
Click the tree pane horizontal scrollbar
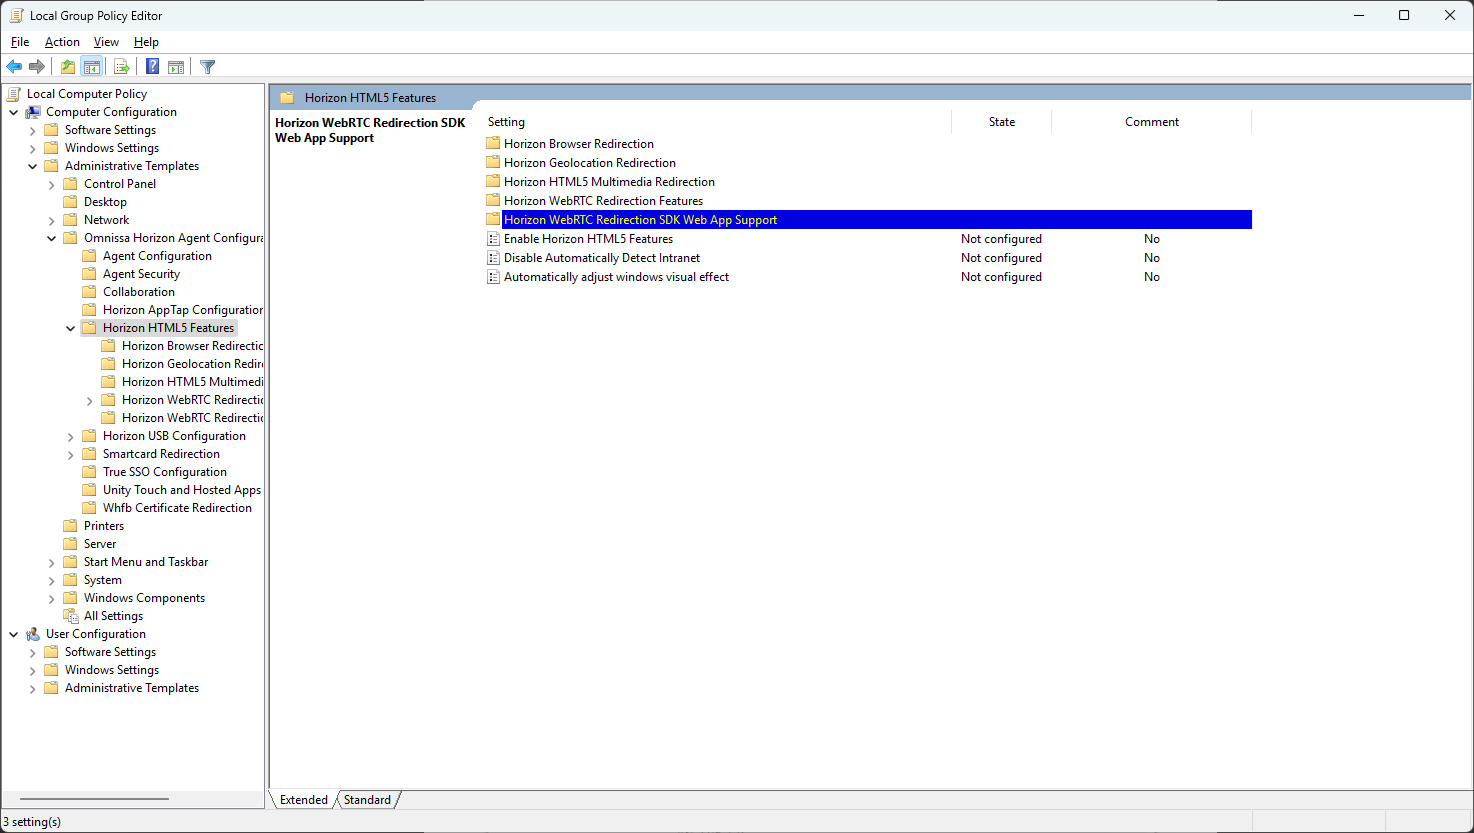[93, 799]
